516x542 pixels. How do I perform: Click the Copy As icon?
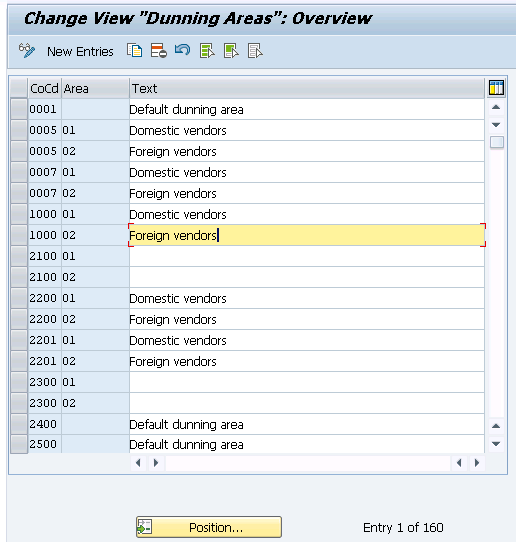[x=134, y=50]
